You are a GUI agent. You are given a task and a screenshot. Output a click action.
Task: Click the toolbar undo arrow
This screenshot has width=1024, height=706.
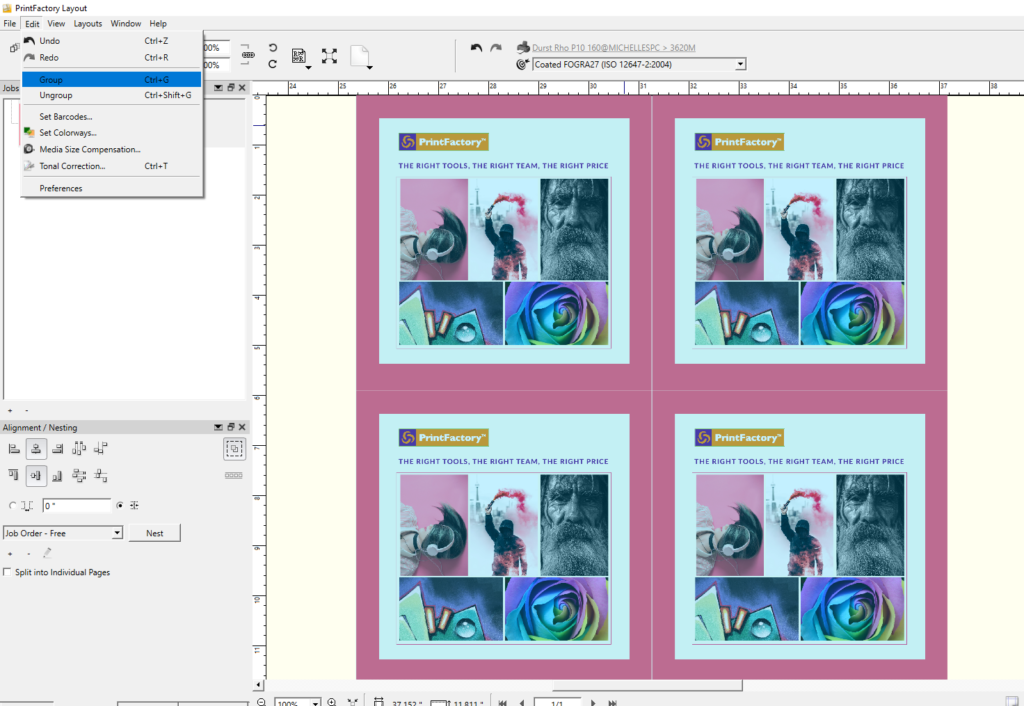476,48
